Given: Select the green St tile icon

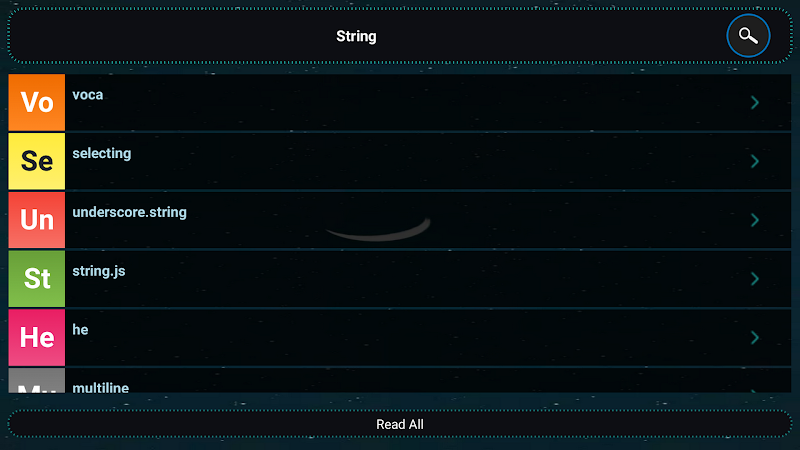Looking at the screenshot, I should [37, 279].
